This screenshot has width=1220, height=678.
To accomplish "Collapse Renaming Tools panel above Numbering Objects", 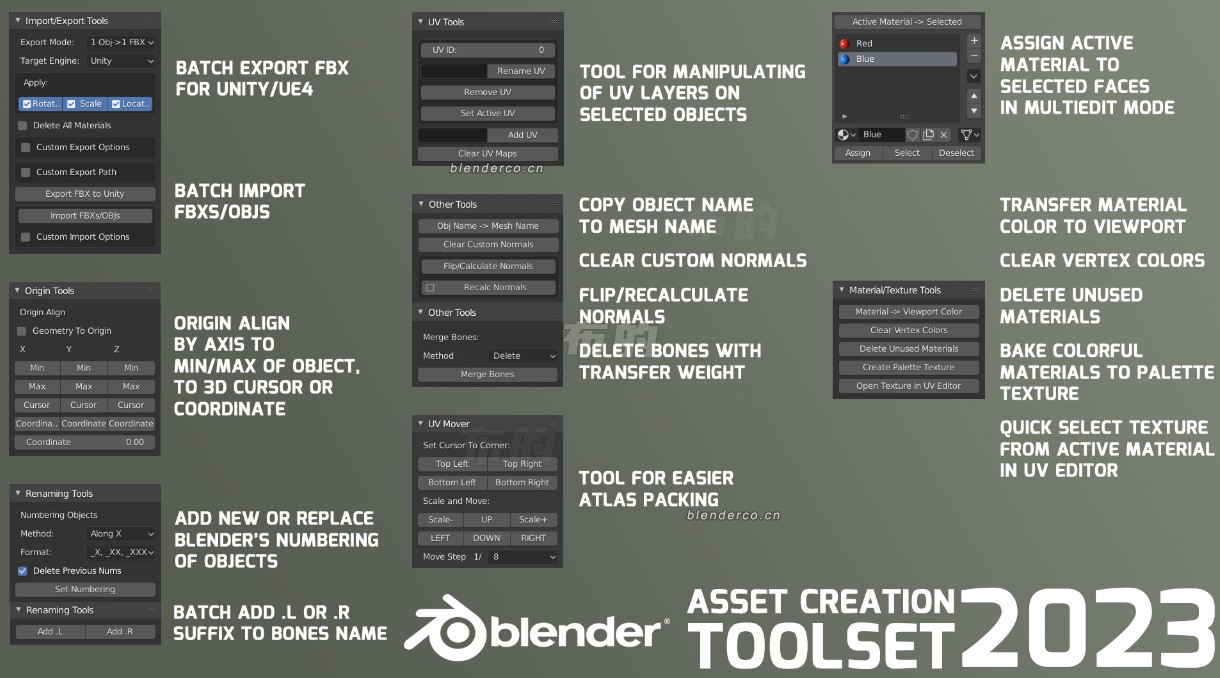I will 17,494.
